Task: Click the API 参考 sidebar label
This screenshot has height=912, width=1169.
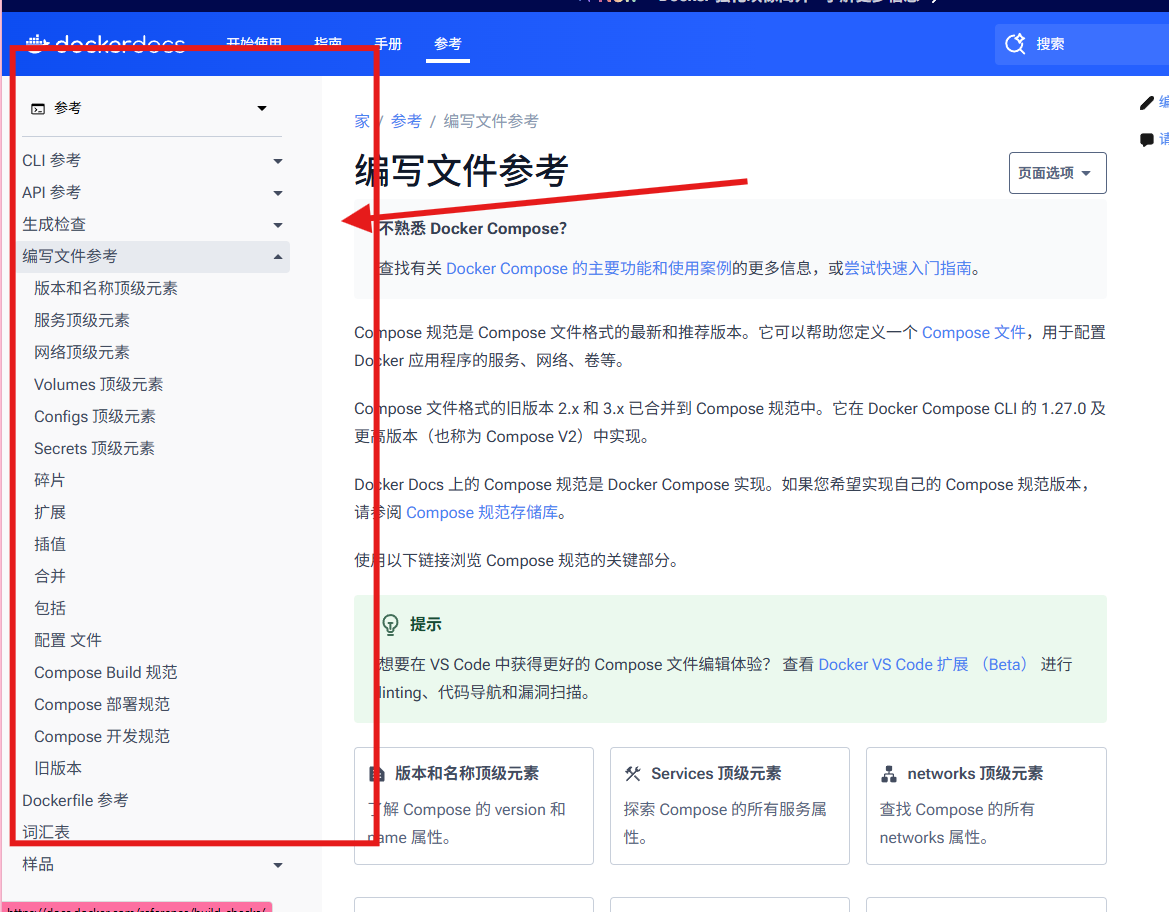Action: click(51, 192)
